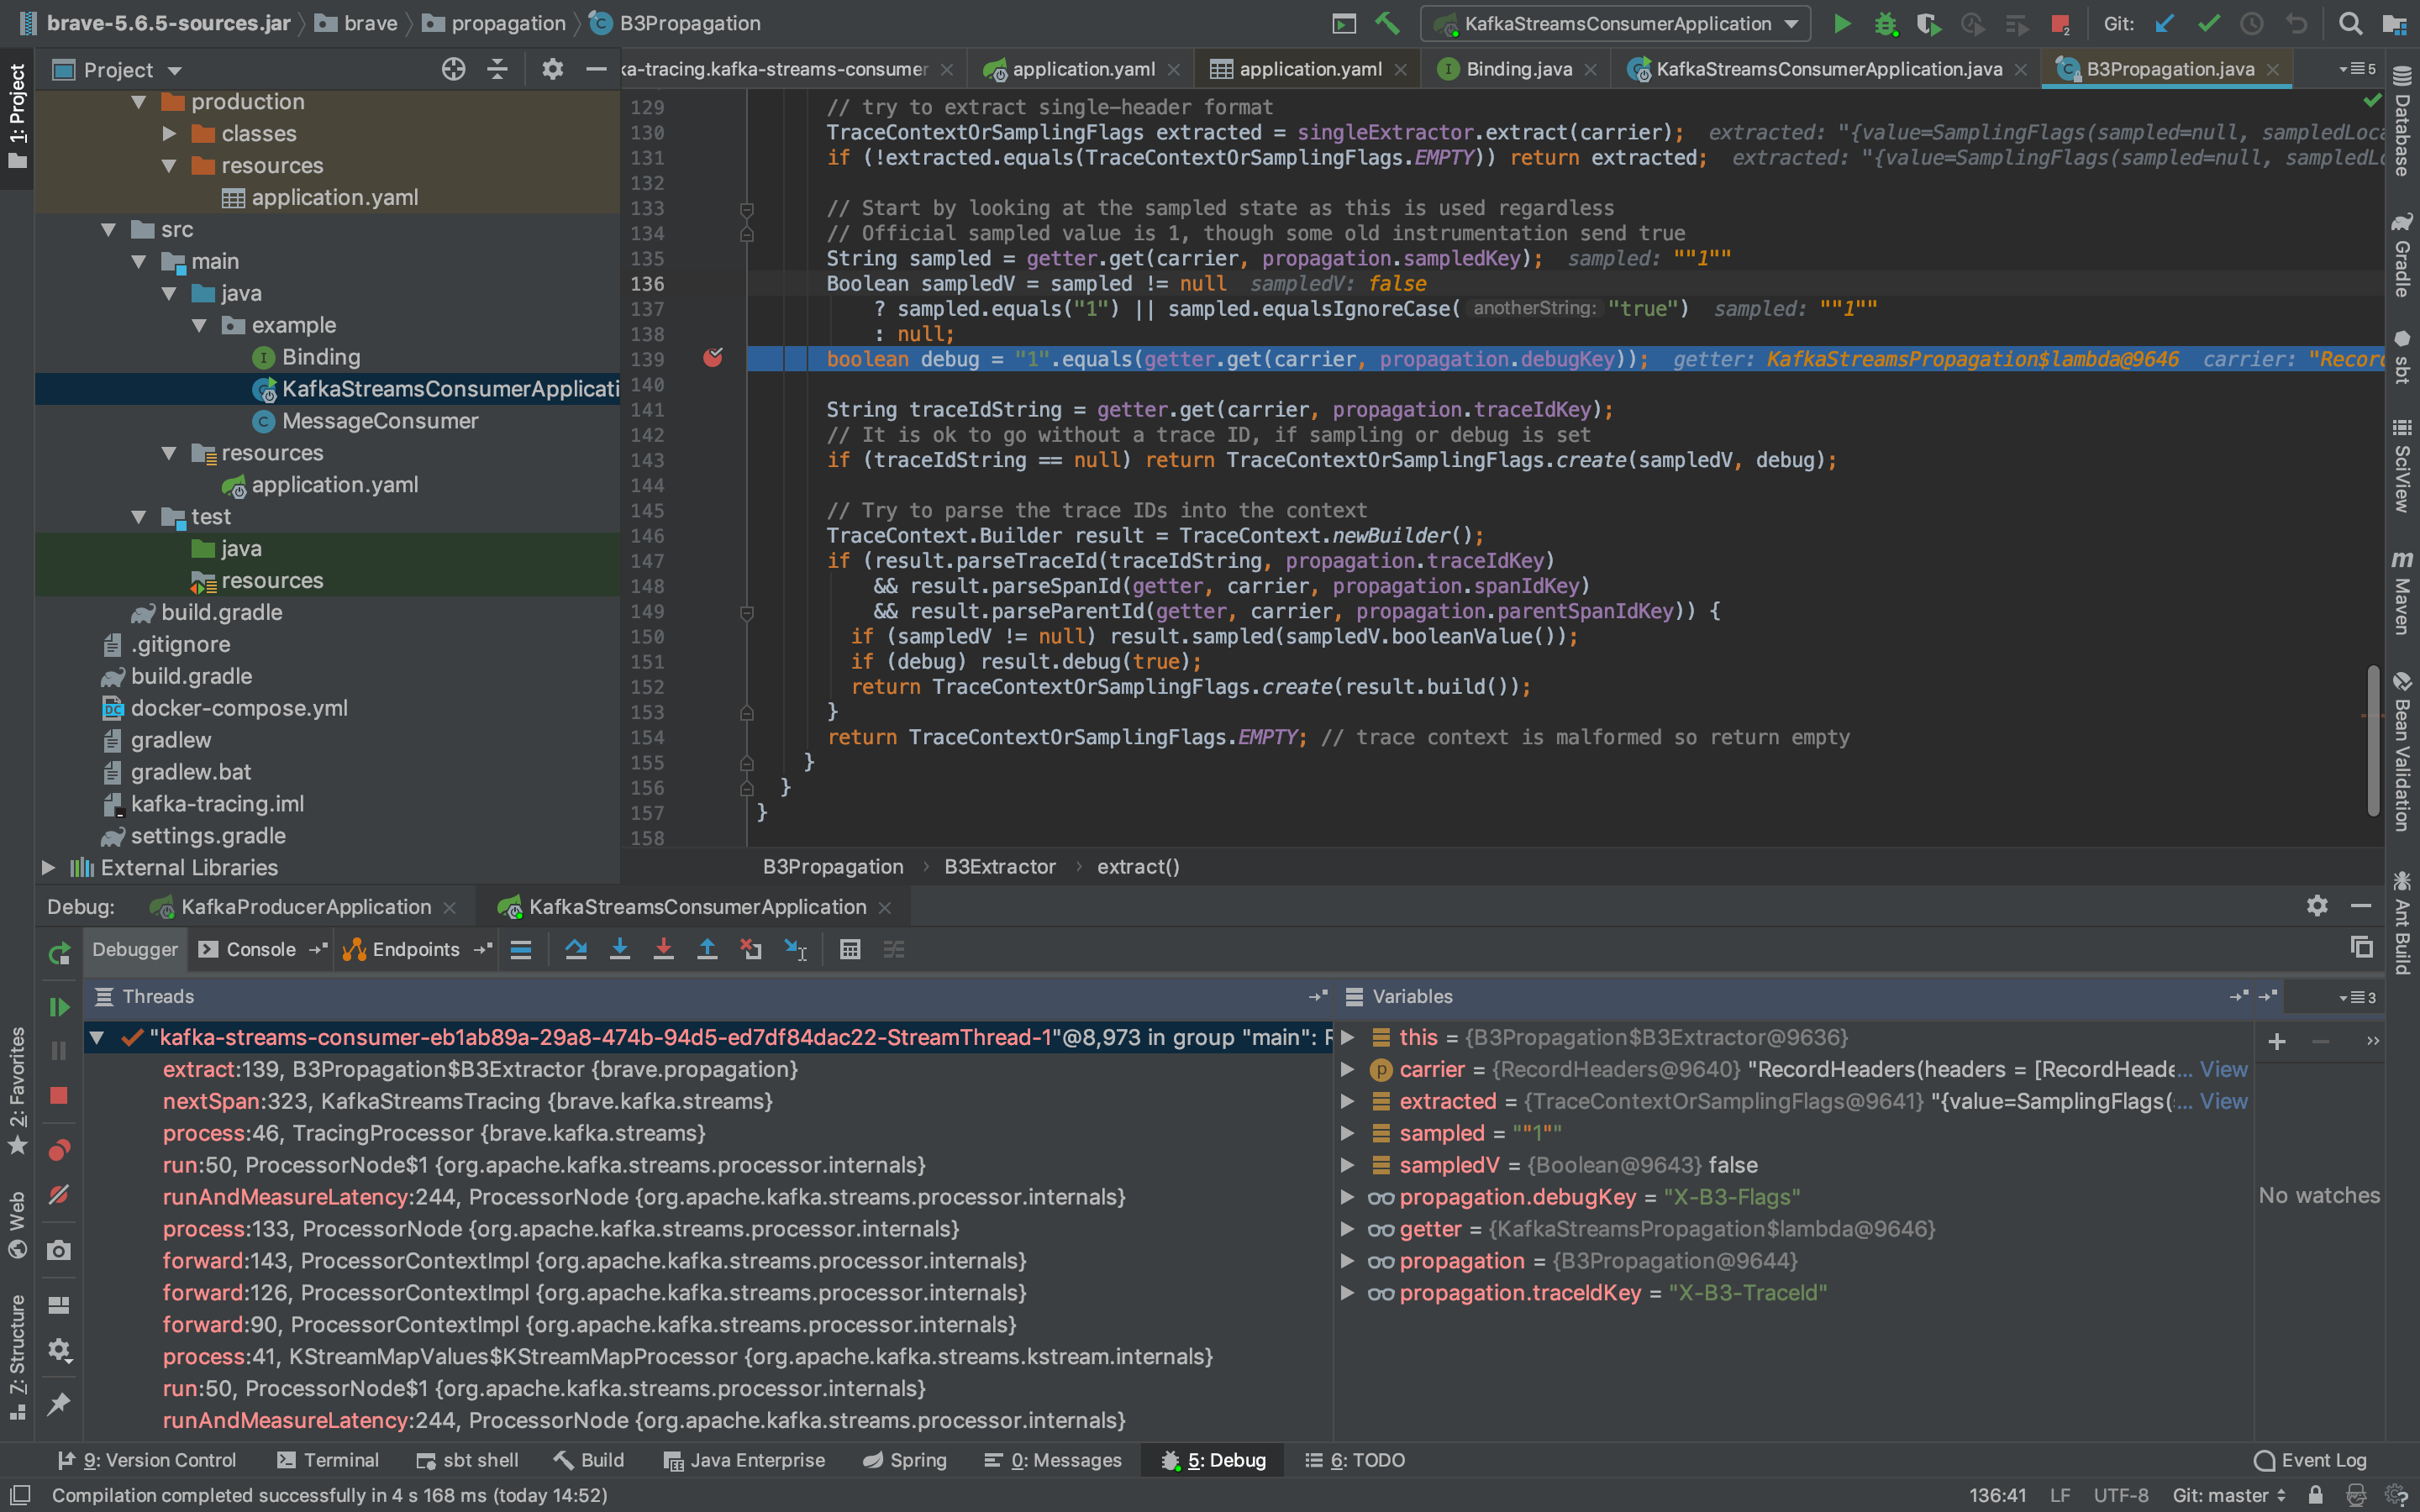Open the KafkaStreamsConsumerApplication run configuration dropdown
The width and height of the screenshot is (2420, 1512).
(1616, 23)
